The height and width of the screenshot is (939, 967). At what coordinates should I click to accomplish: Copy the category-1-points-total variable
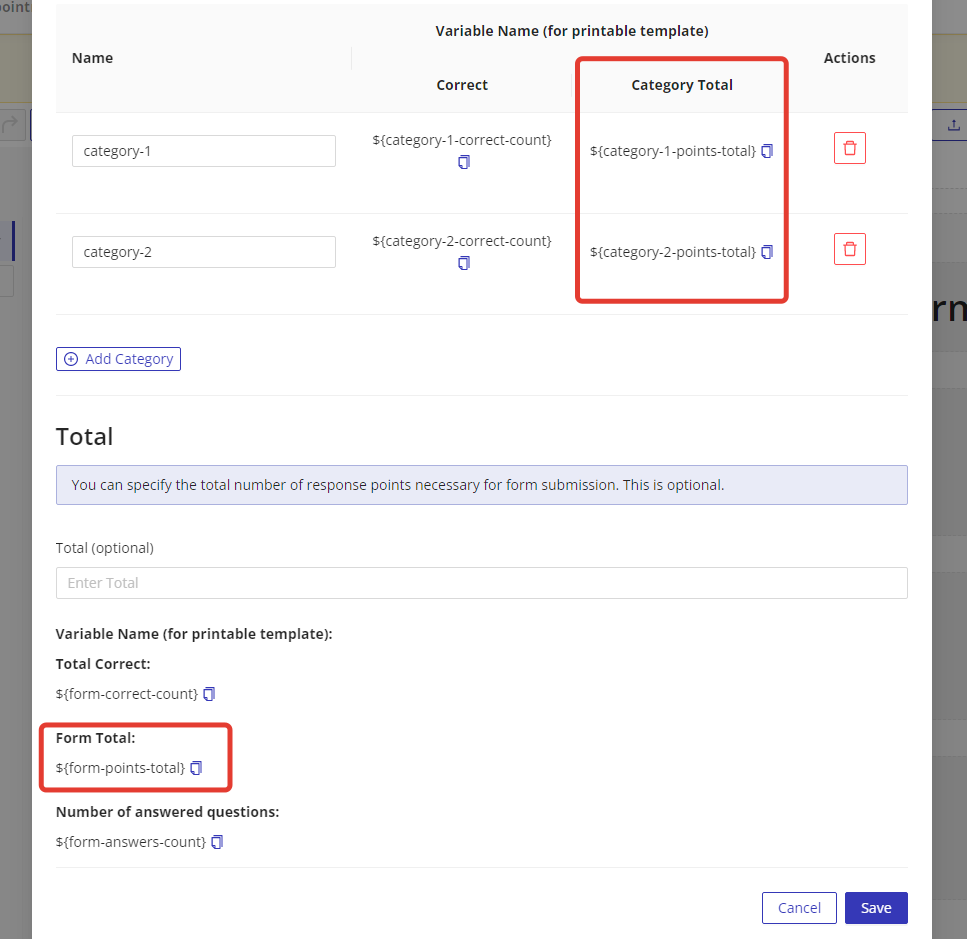(x=767, y=151)
